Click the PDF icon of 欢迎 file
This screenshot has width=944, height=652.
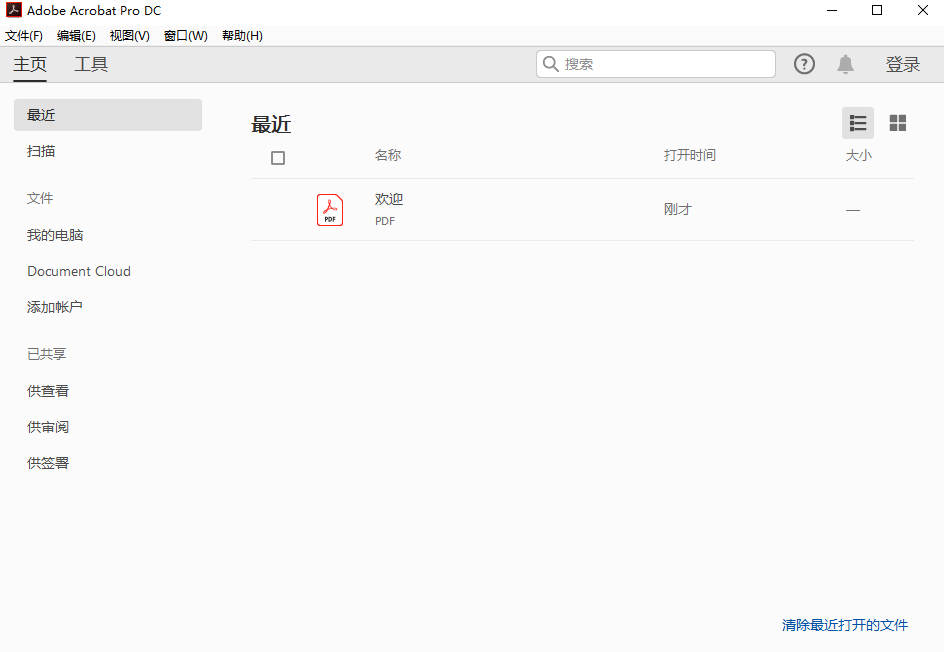(330, 209)
